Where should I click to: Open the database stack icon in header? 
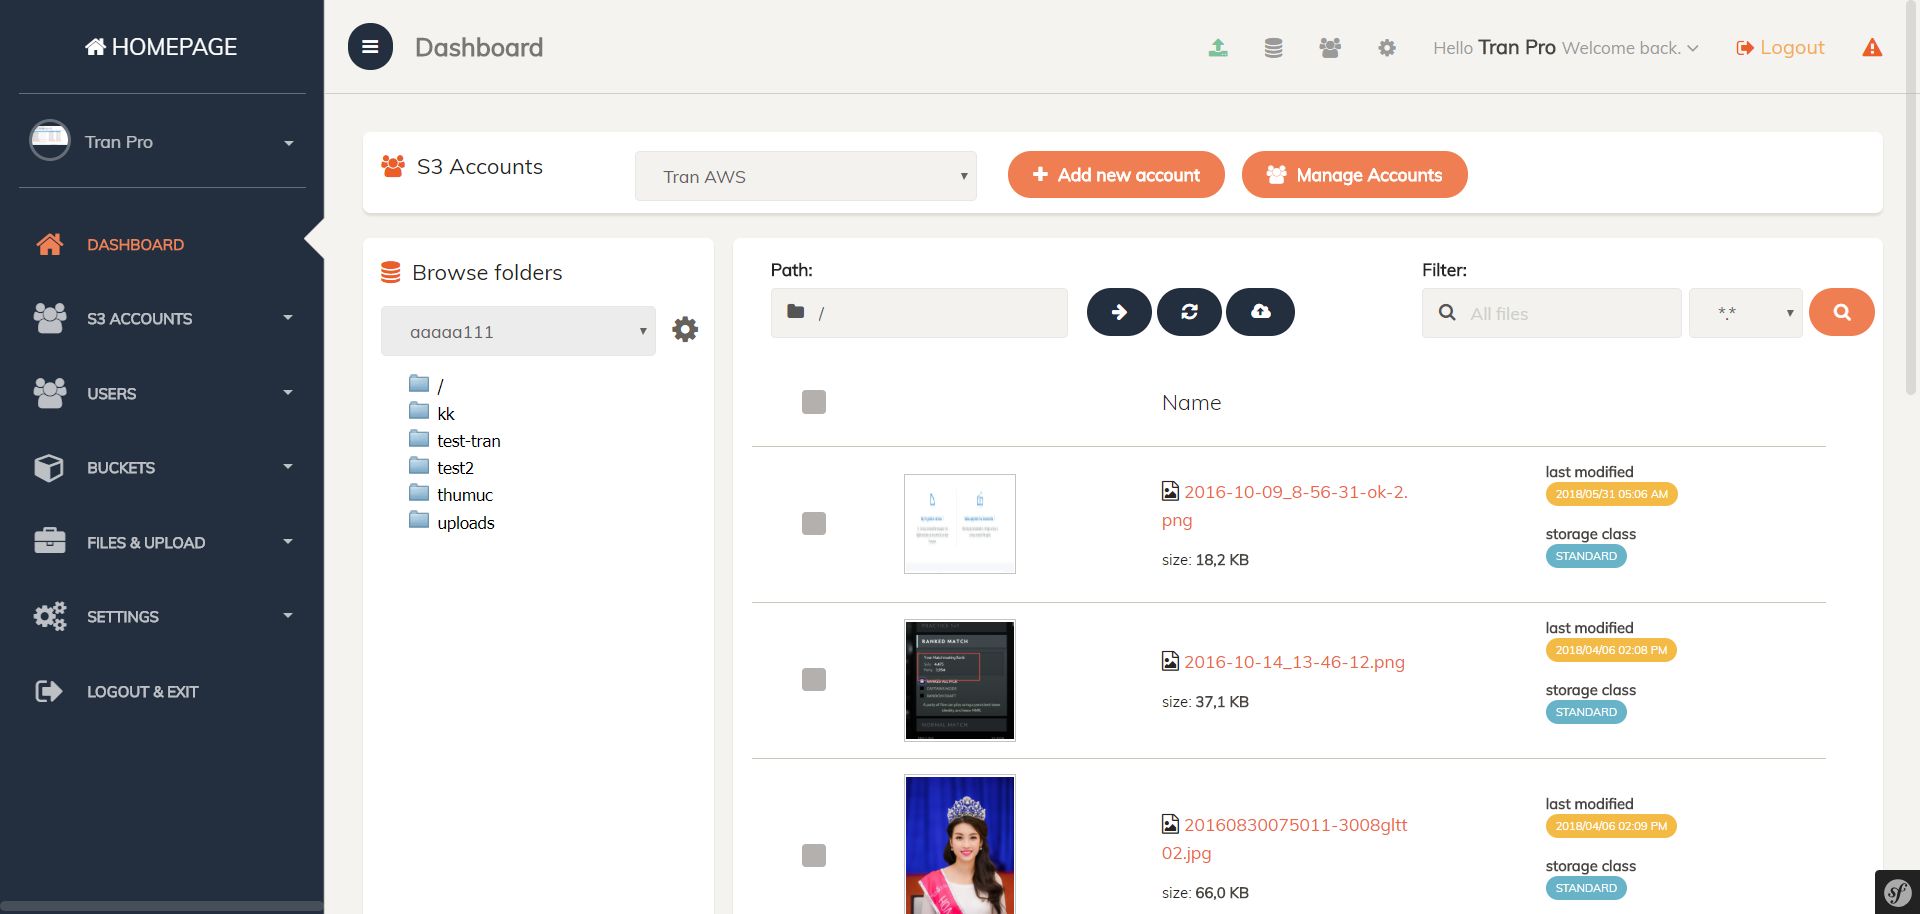pos(1273,48)
